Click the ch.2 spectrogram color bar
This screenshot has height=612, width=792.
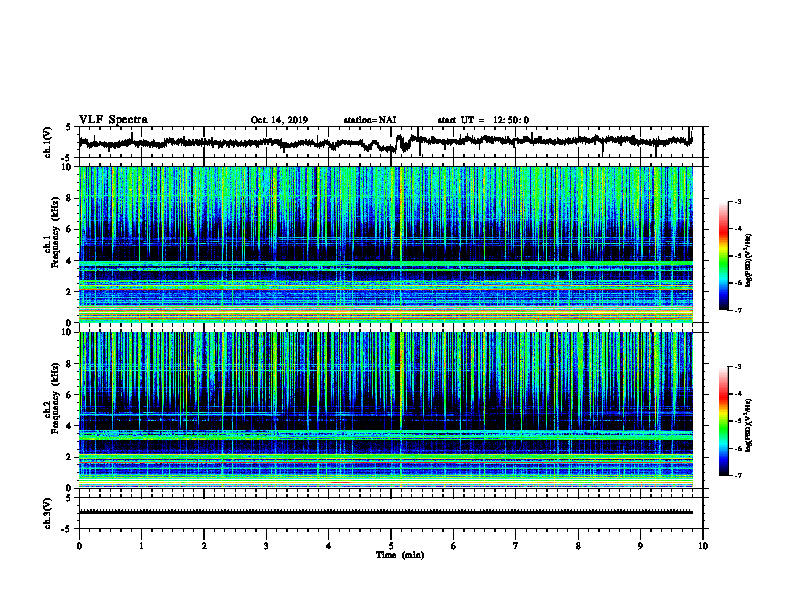(723, 421)
